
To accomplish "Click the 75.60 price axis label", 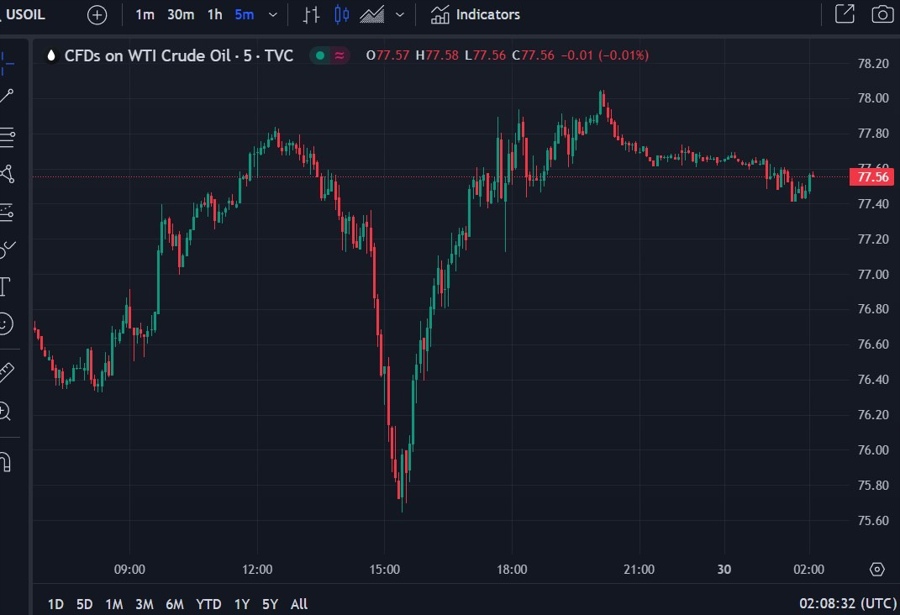I will coord(873,521).
